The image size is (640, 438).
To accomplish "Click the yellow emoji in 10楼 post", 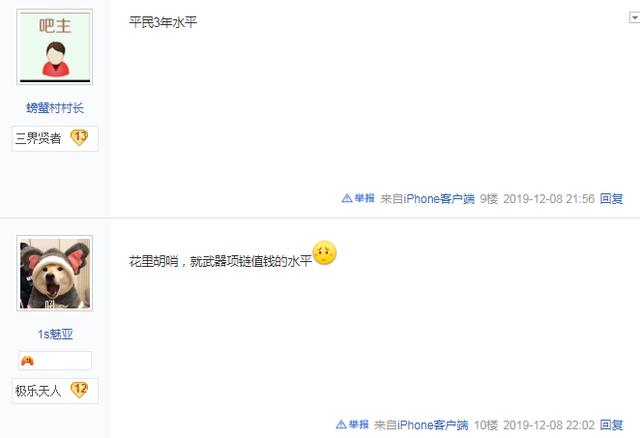I will (324, 253).
